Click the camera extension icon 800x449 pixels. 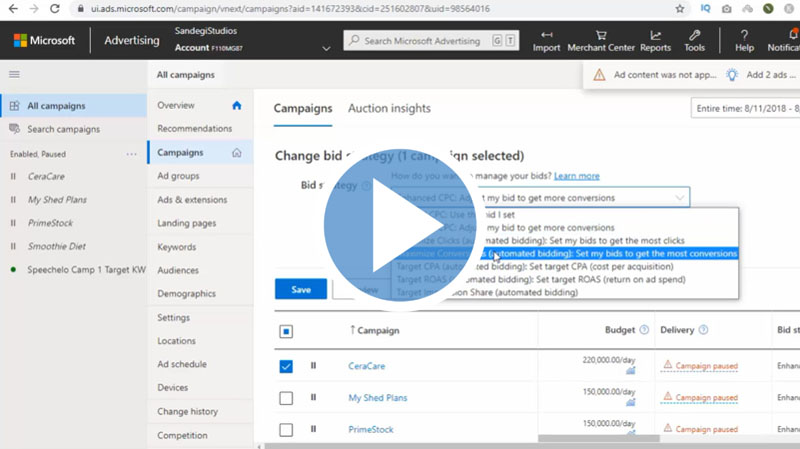pyautogui.click(x=727, y=9)
